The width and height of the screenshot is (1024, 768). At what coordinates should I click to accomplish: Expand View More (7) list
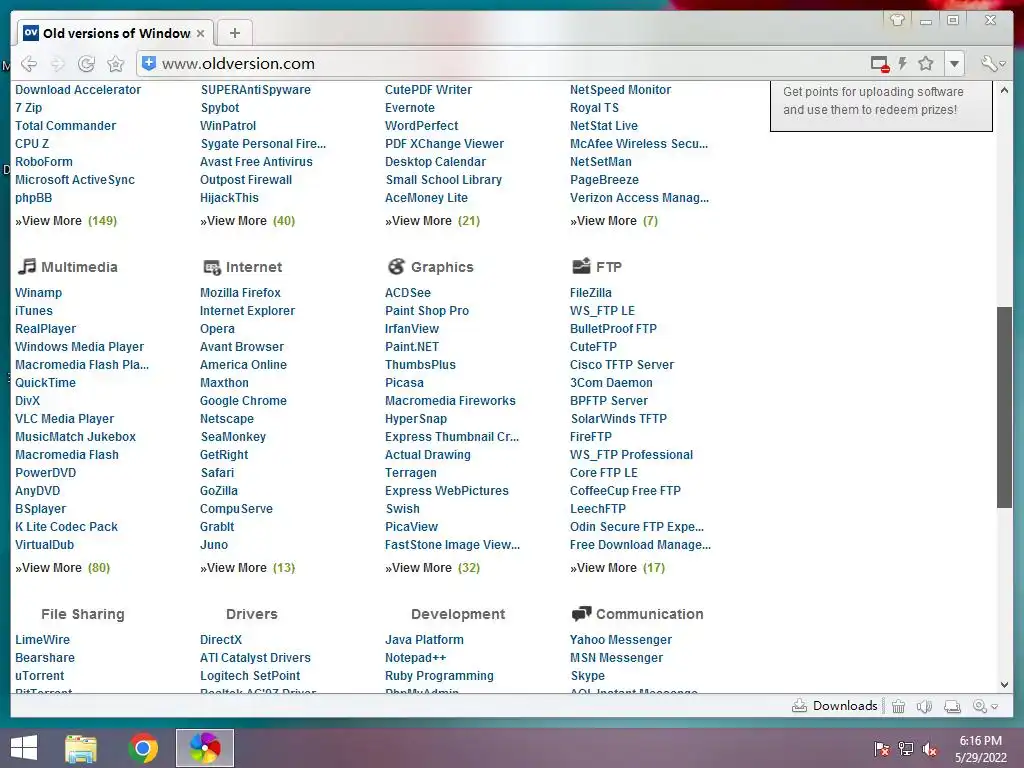pos(614,221)
